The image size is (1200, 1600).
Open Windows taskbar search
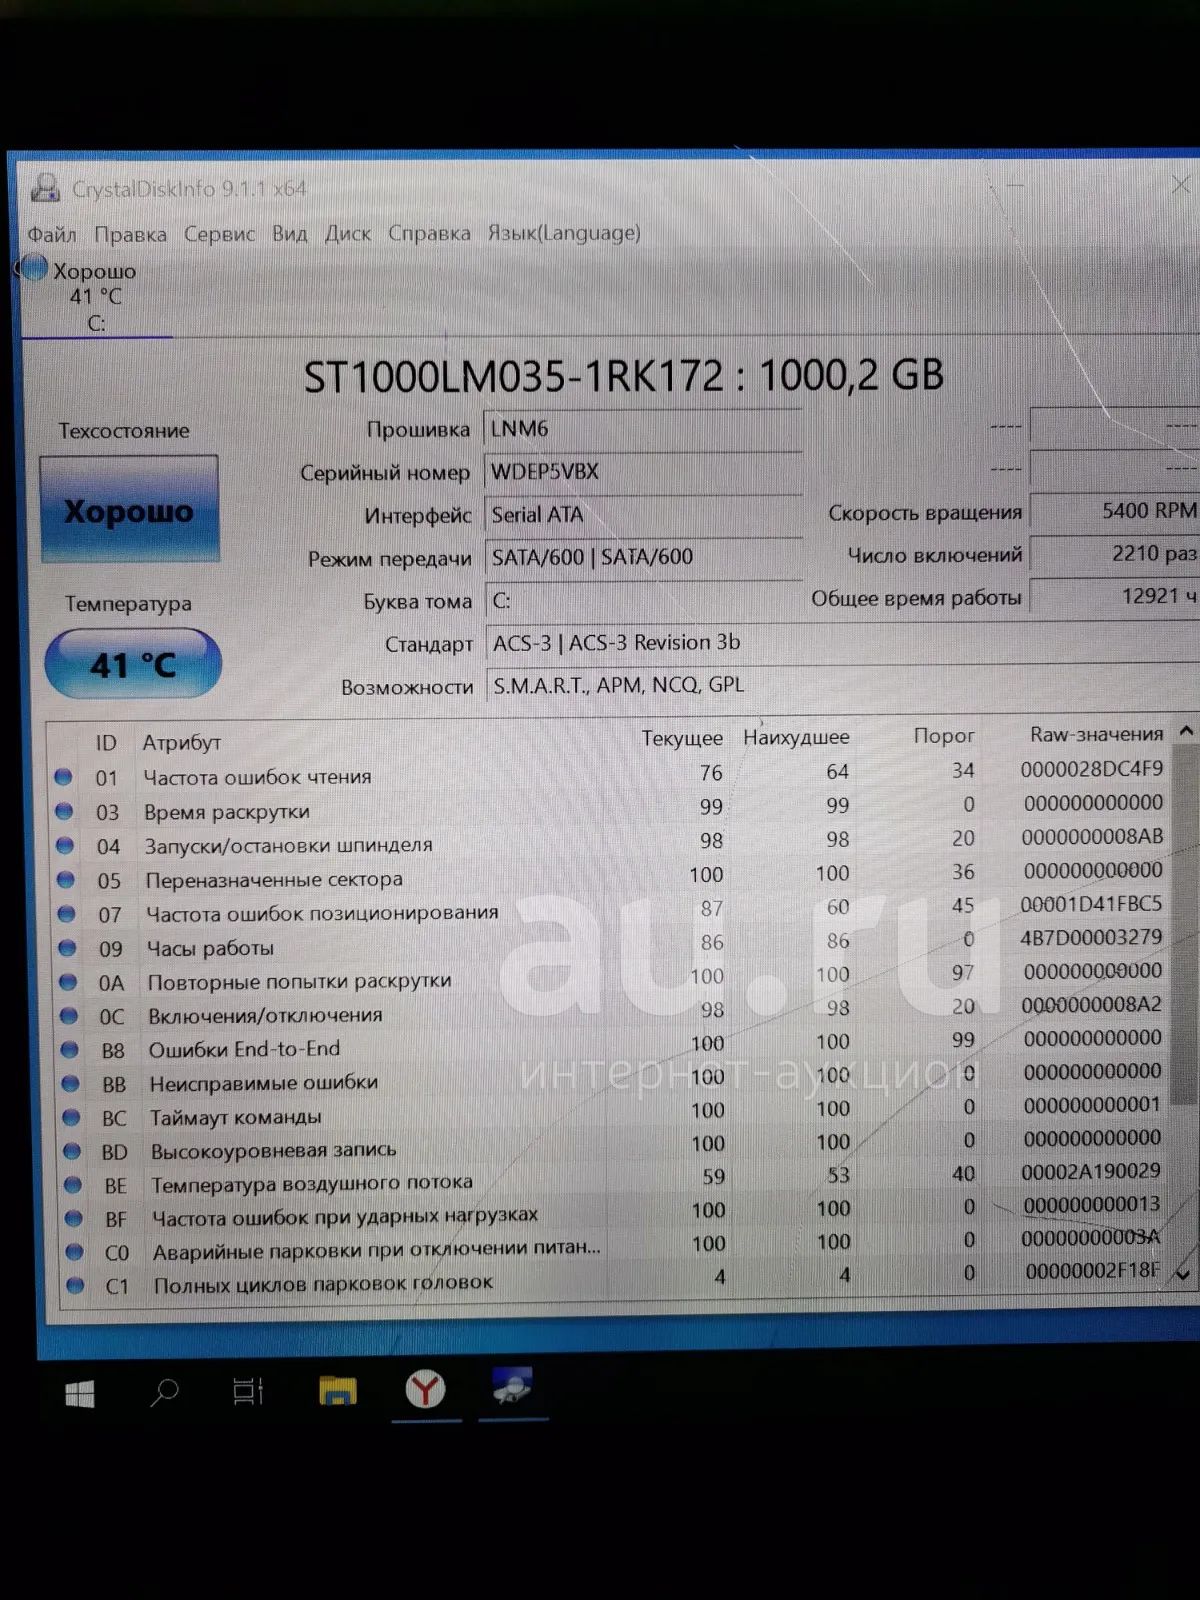[x=164, y=1392]
